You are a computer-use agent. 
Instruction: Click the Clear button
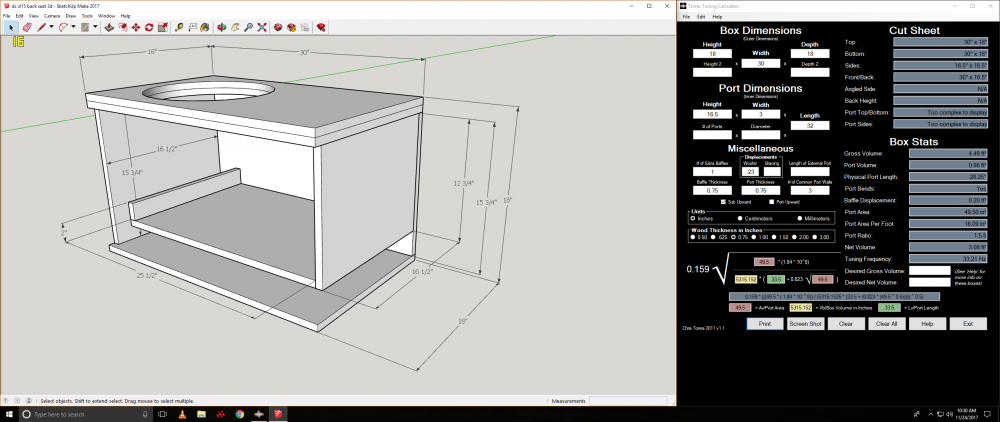tap(846, 324)
